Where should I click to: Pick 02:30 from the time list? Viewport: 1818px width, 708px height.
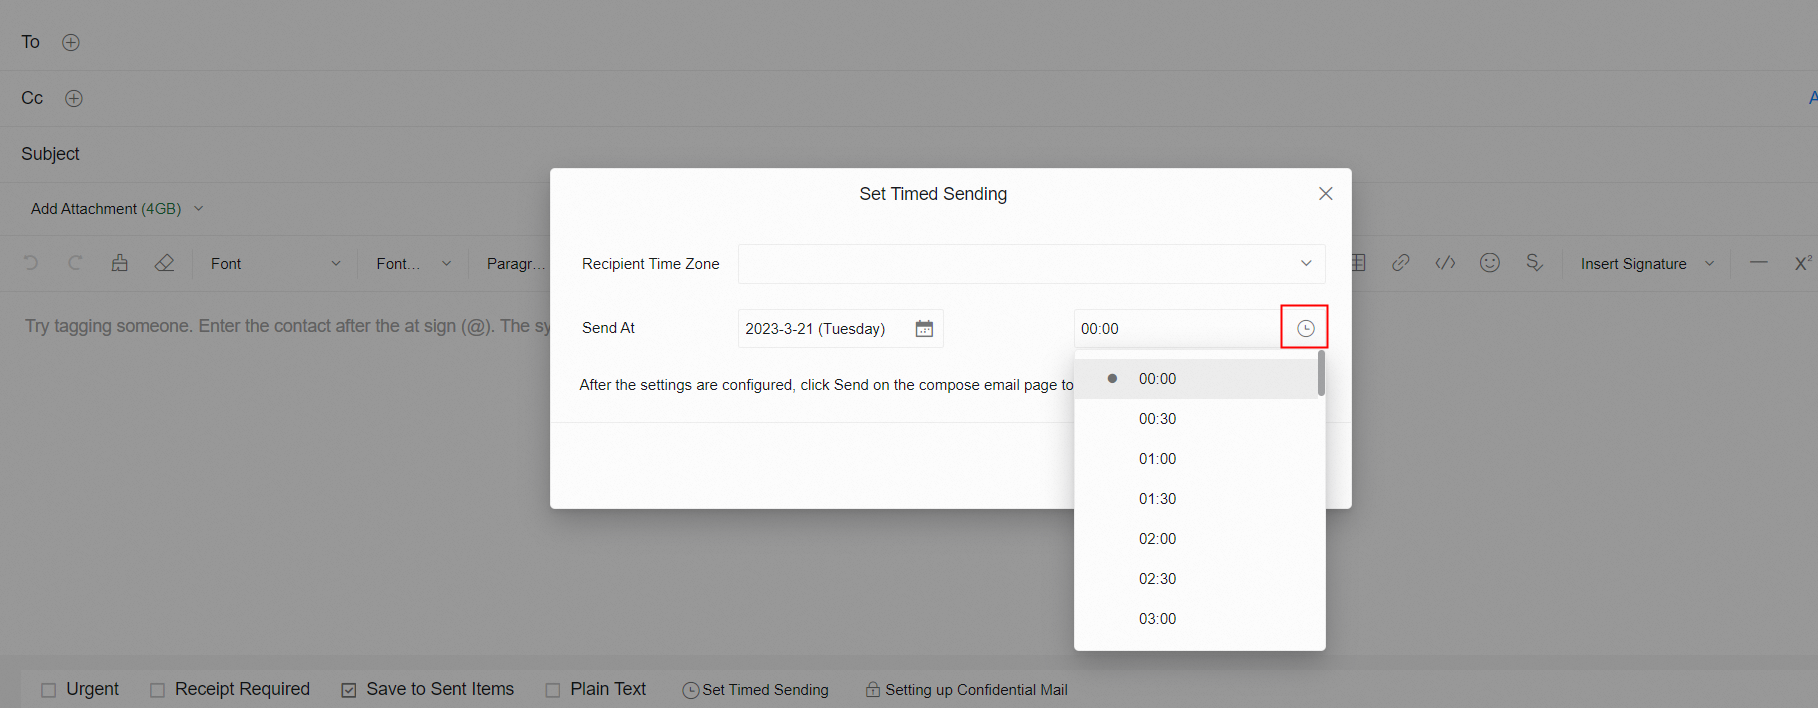click(x=1199, y=579)
